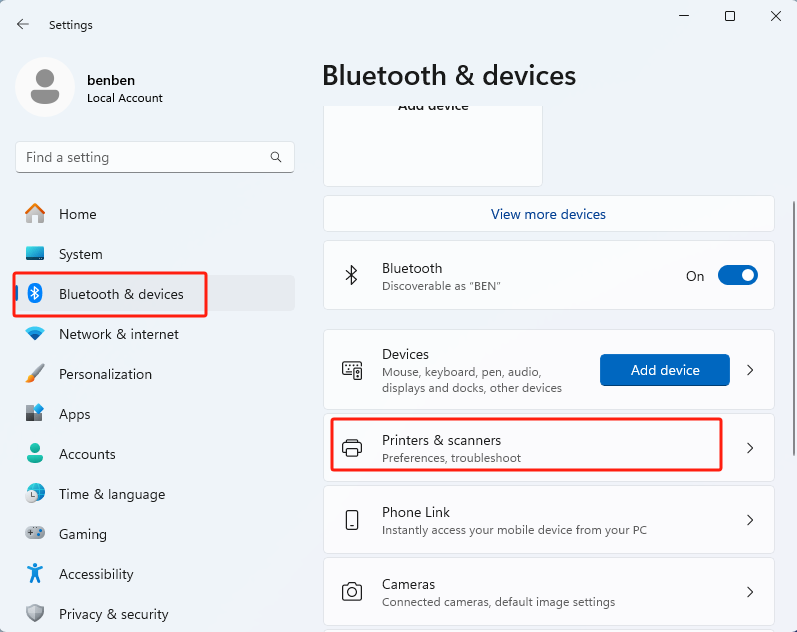Viewport: 797px width, 632px height.
Task: Open Gaming settings
Action: point(155,533)
